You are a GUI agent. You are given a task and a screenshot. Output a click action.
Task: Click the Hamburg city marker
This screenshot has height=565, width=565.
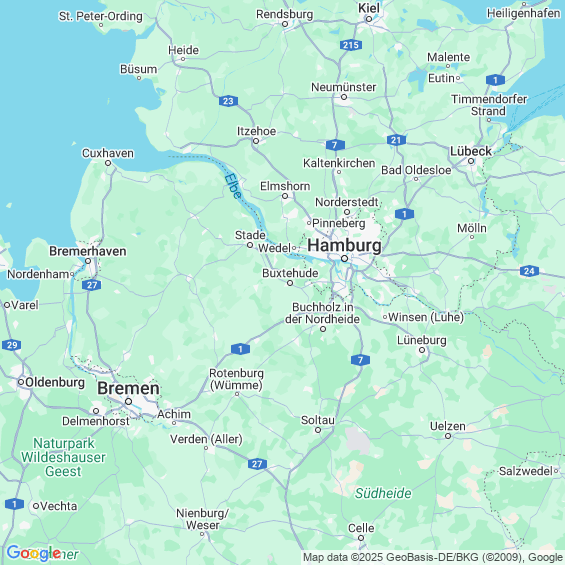point(344,258)
